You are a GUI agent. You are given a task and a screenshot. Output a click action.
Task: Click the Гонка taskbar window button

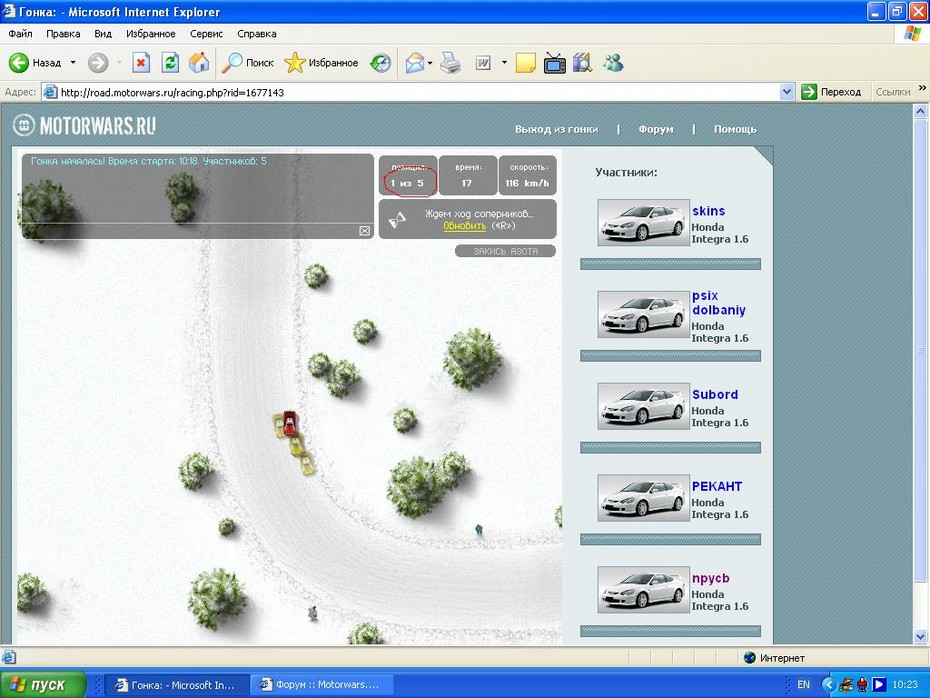pos(176,684)
